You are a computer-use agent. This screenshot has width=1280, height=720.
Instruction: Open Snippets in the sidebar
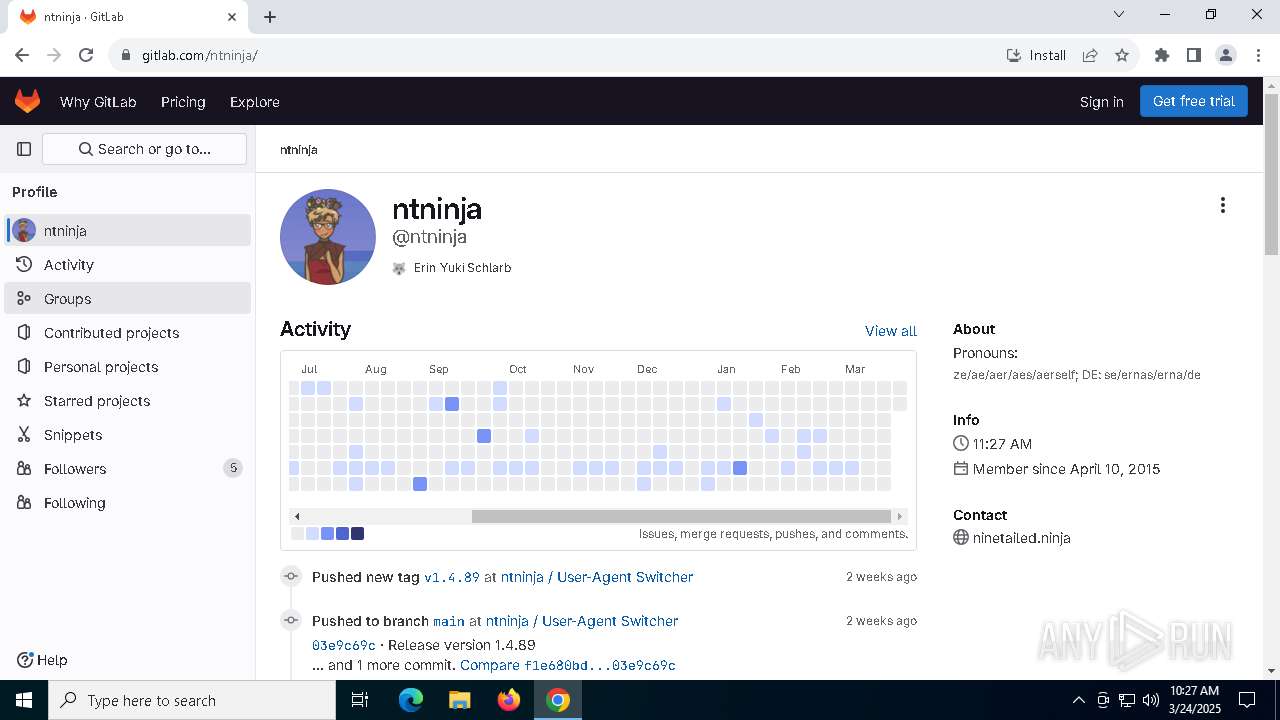click(x=128, y=434)
